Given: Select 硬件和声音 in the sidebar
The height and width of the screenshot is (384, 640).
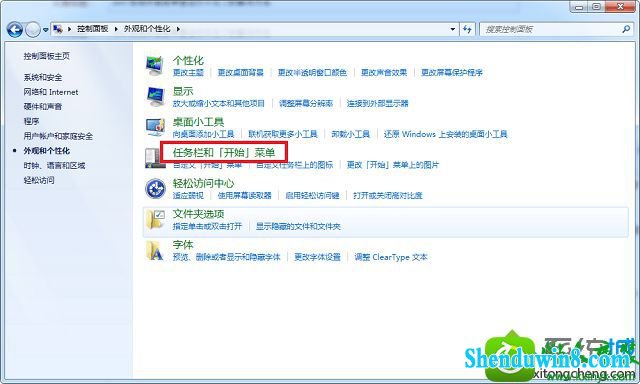Looking at the screenshot, I should tap(43, 107).
